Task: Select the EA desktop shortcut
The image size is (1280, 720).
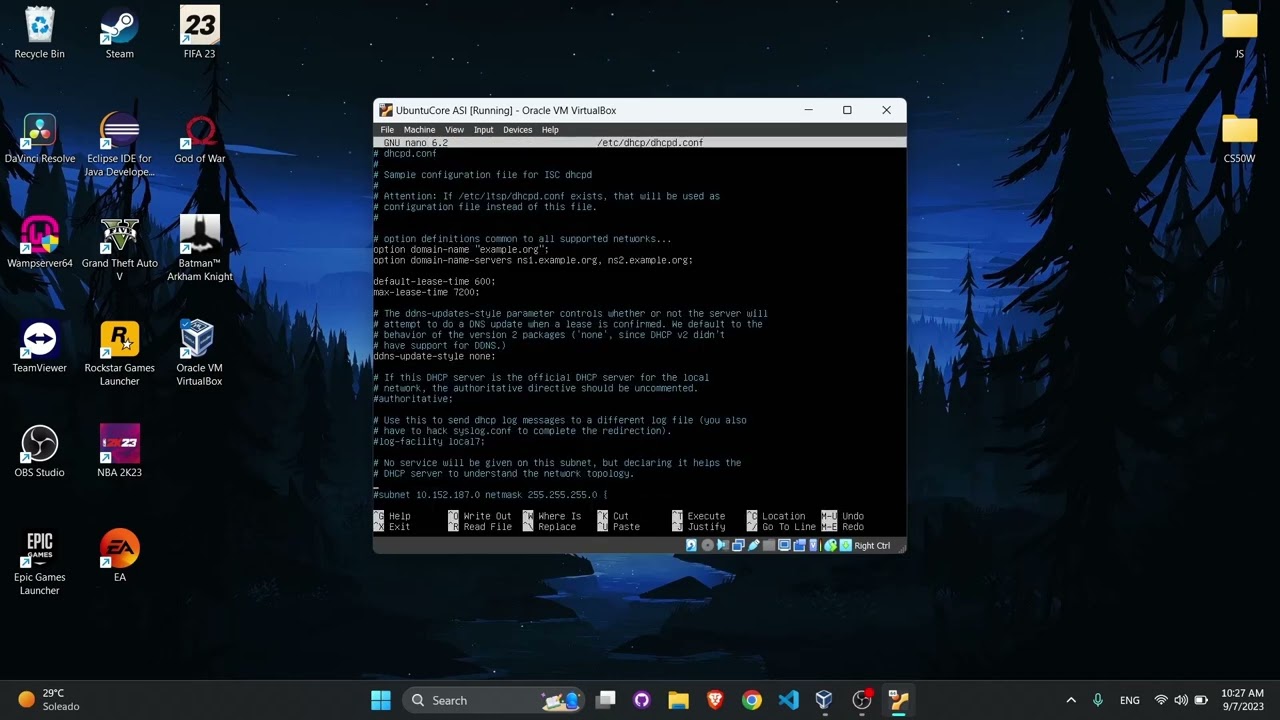Action: pyautogui.click(x=119, y=556)
